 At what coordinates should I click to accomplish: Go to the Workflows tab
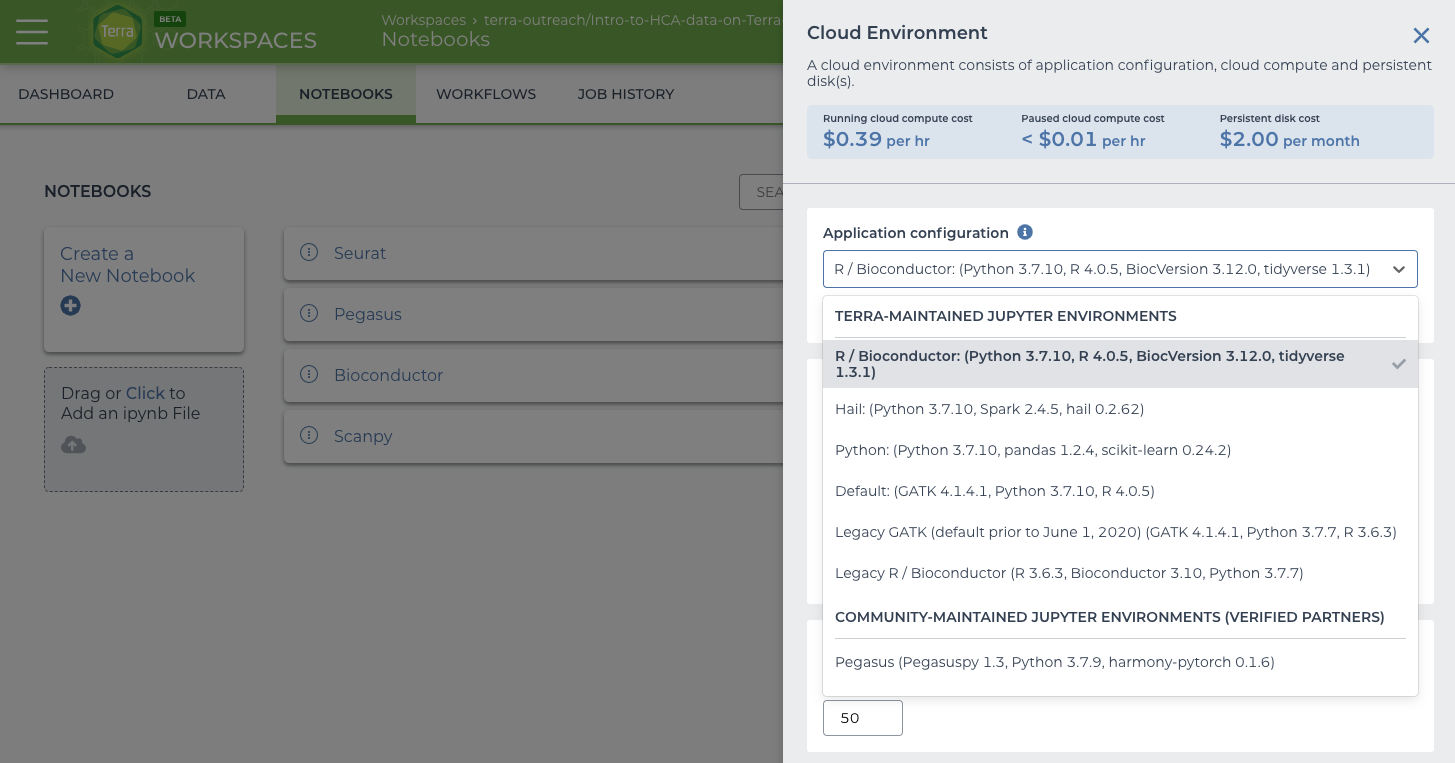click(486, 94)
